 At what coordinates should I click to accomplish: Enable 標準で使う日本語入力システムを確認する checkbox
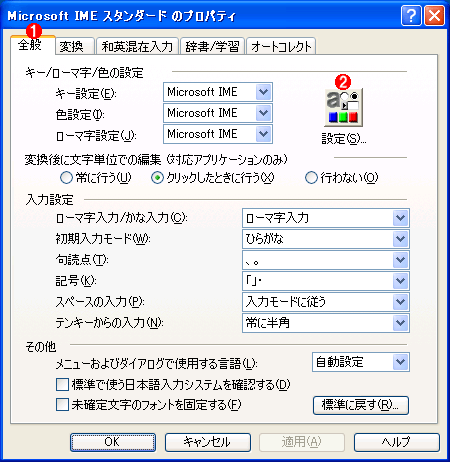pos(62,384)
